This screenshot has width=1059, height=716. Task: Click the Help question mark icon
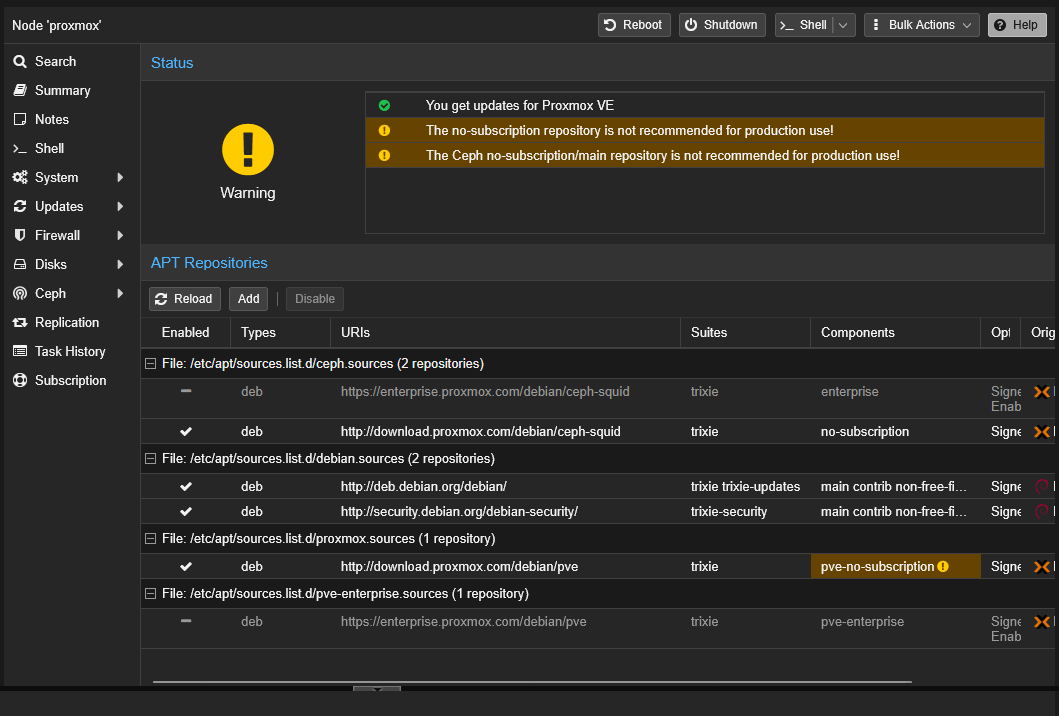click(x=1000, y=25)
